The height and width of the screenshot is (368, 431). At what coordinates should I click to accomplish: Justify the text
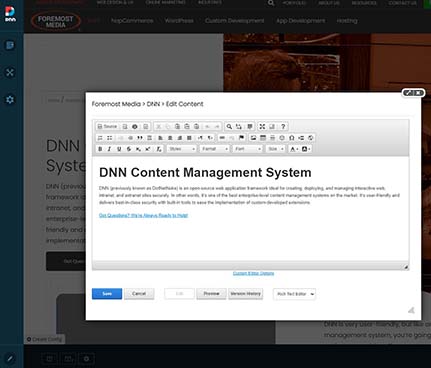[x=189, y=138]
